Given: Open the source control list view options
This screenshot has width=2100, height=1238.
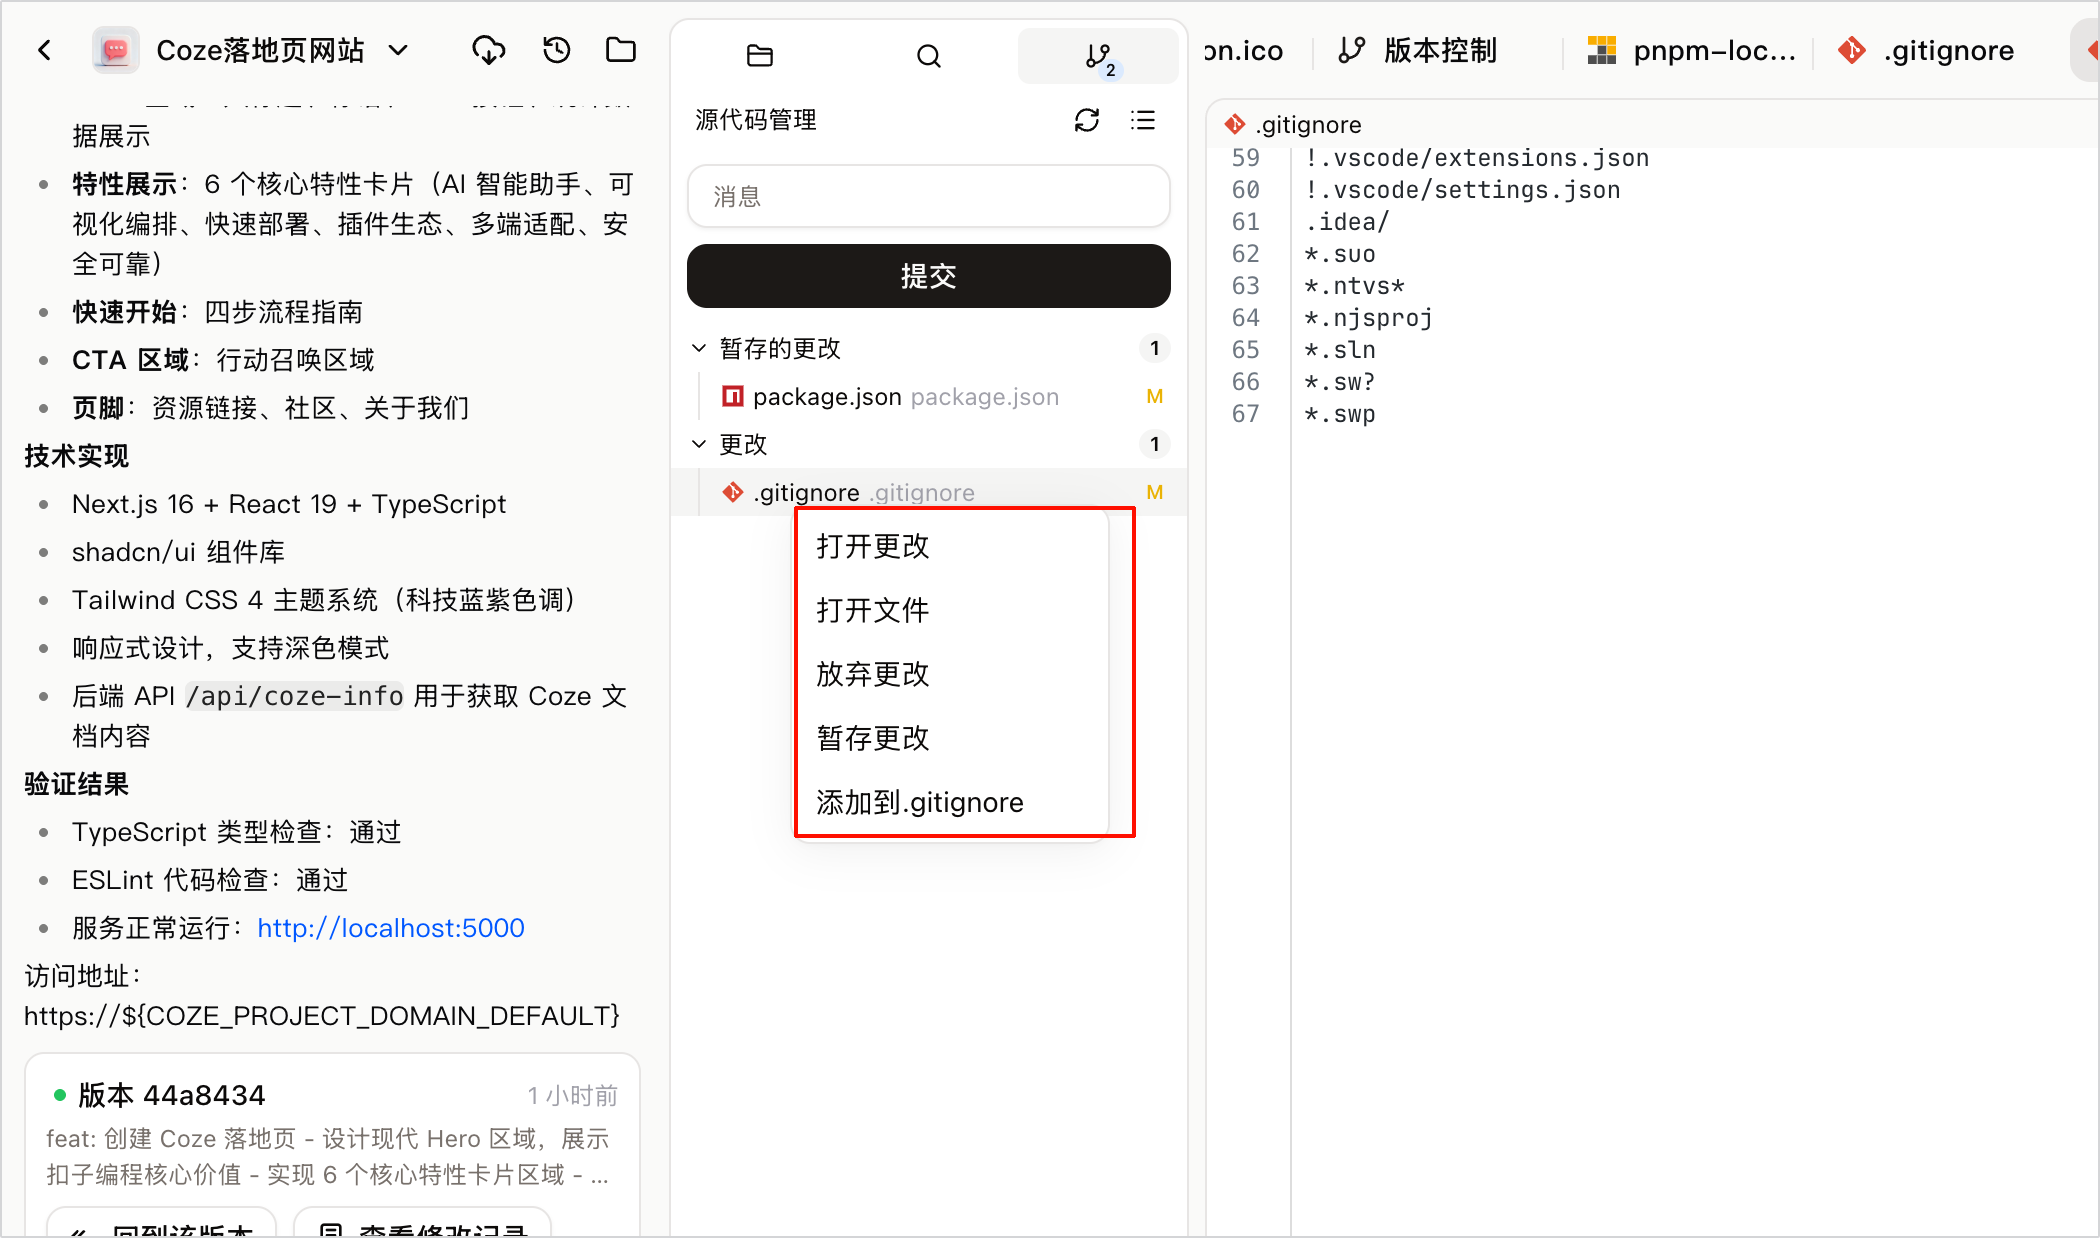Looking at the screenshot, I should pyautogui.click(x=1143, y=121).
